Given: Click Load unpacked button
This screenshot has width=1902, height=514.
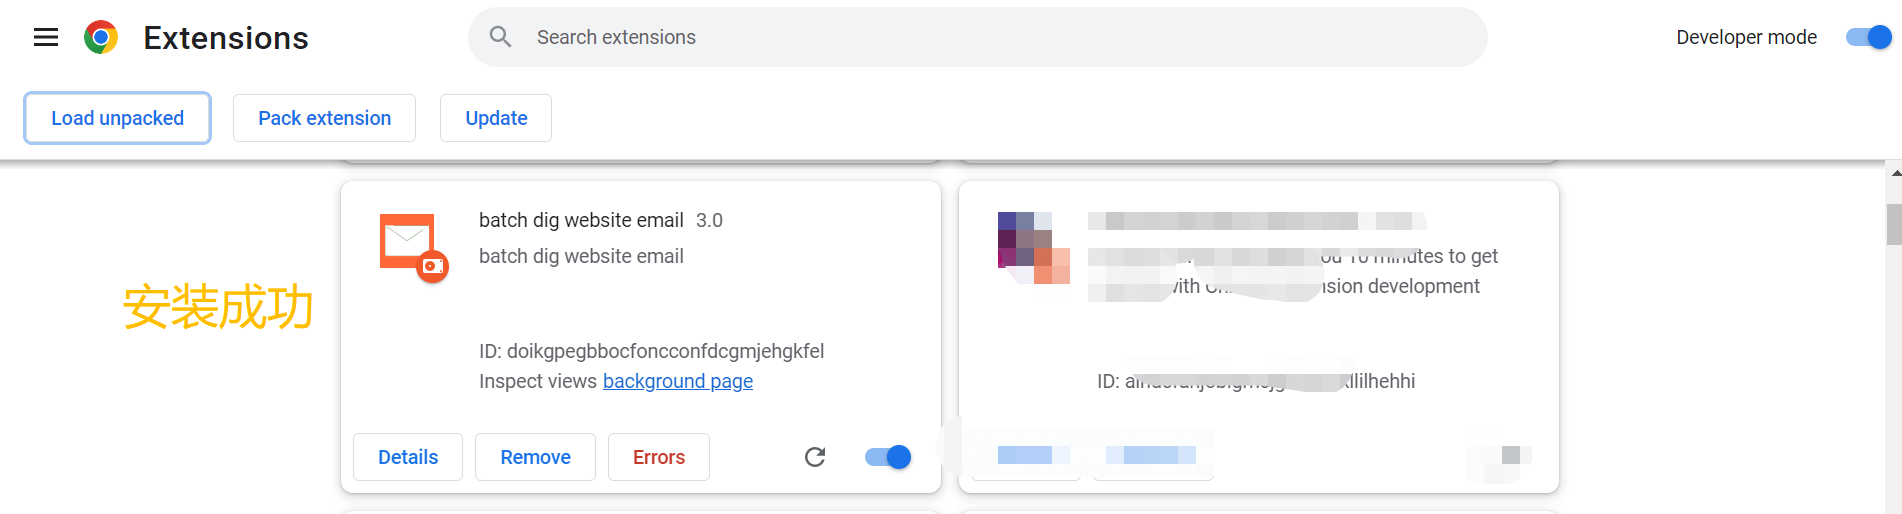Looking at the screenshot, I should coord(117,118).
